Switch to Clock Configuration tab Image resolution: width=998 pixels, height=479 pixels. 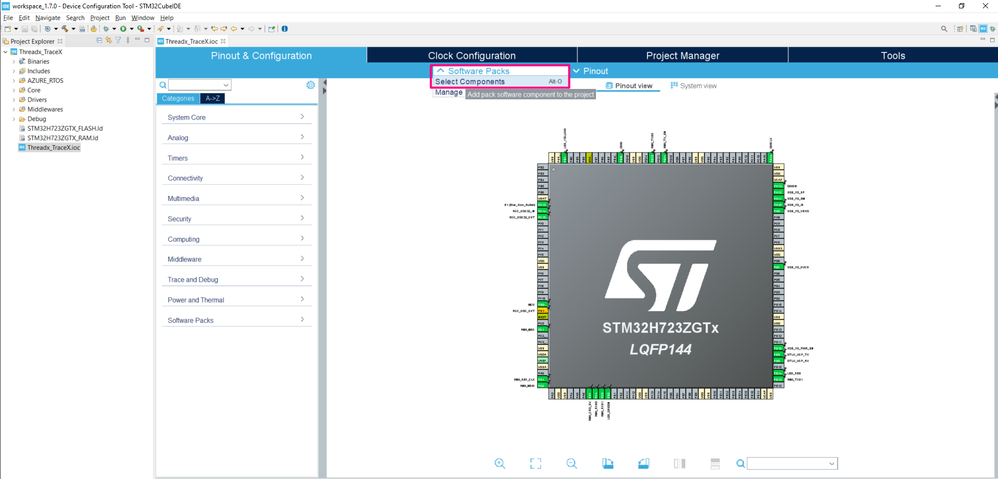point(472,55)
